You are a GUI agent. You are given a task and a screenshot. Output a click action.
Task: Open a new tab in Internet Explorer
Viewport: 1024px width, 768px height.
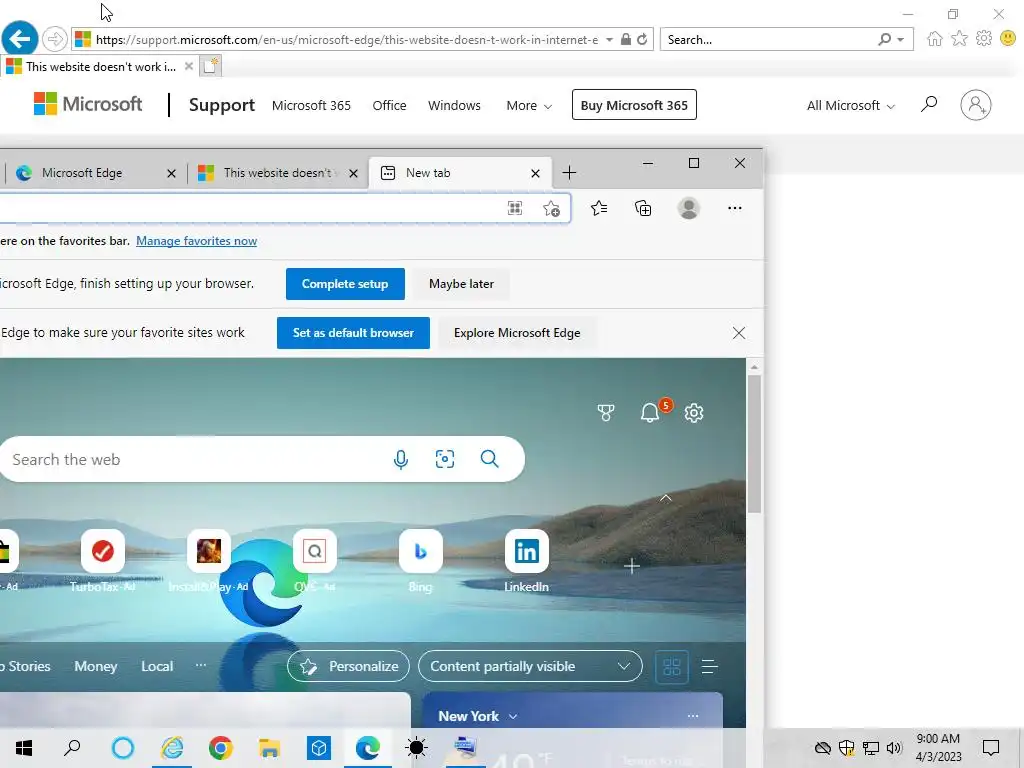click(x=210, y=66)
